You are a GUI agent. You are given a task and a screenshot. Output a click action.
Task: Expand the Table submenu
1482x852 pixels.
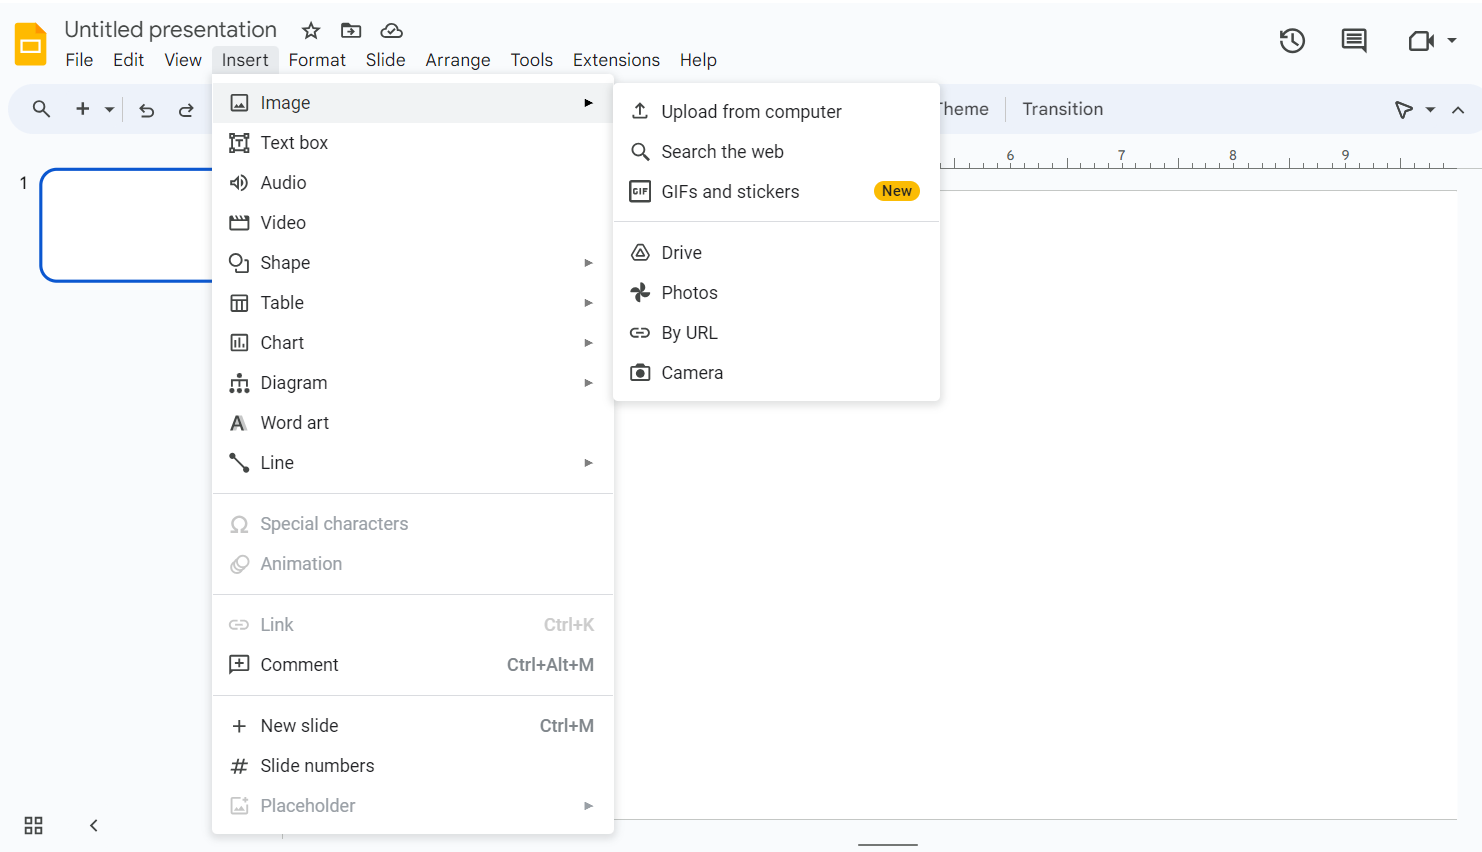[x=280, y=302]
